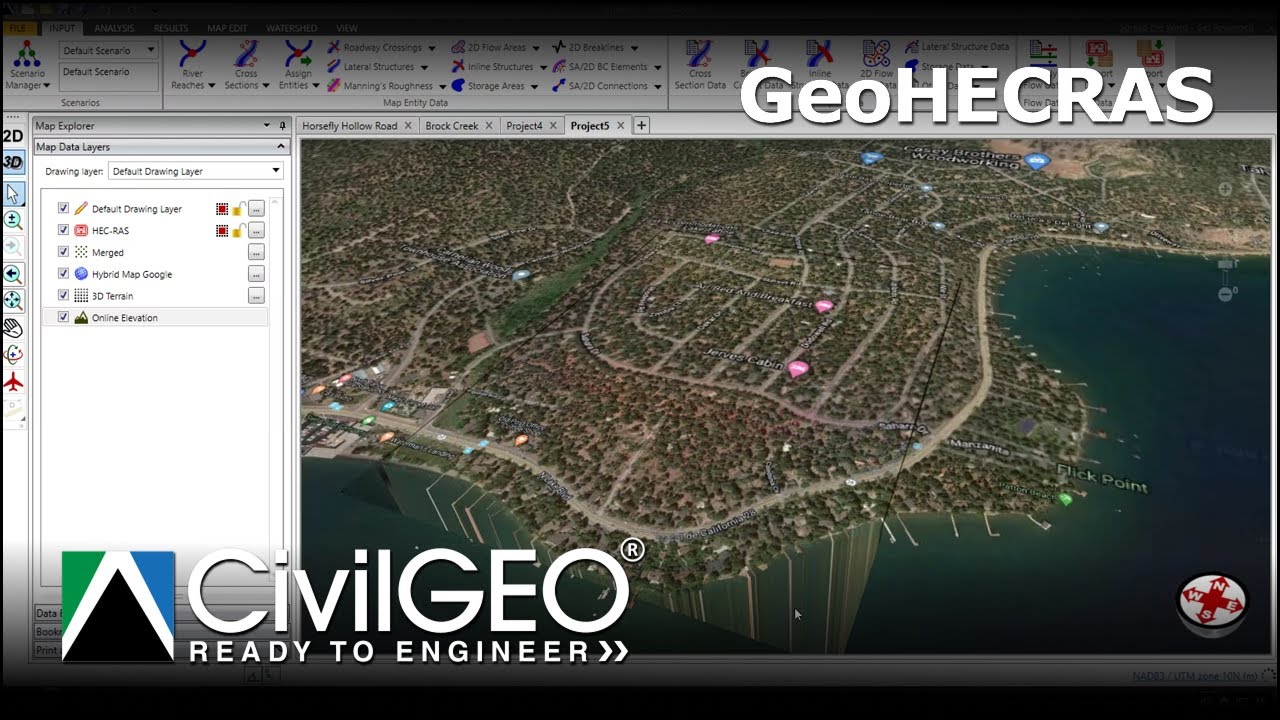Image resolution: width=1280 pixels, height=720 pixels.
Task: Open options button for HEC-RAS layer
Action: click(256, 231)
